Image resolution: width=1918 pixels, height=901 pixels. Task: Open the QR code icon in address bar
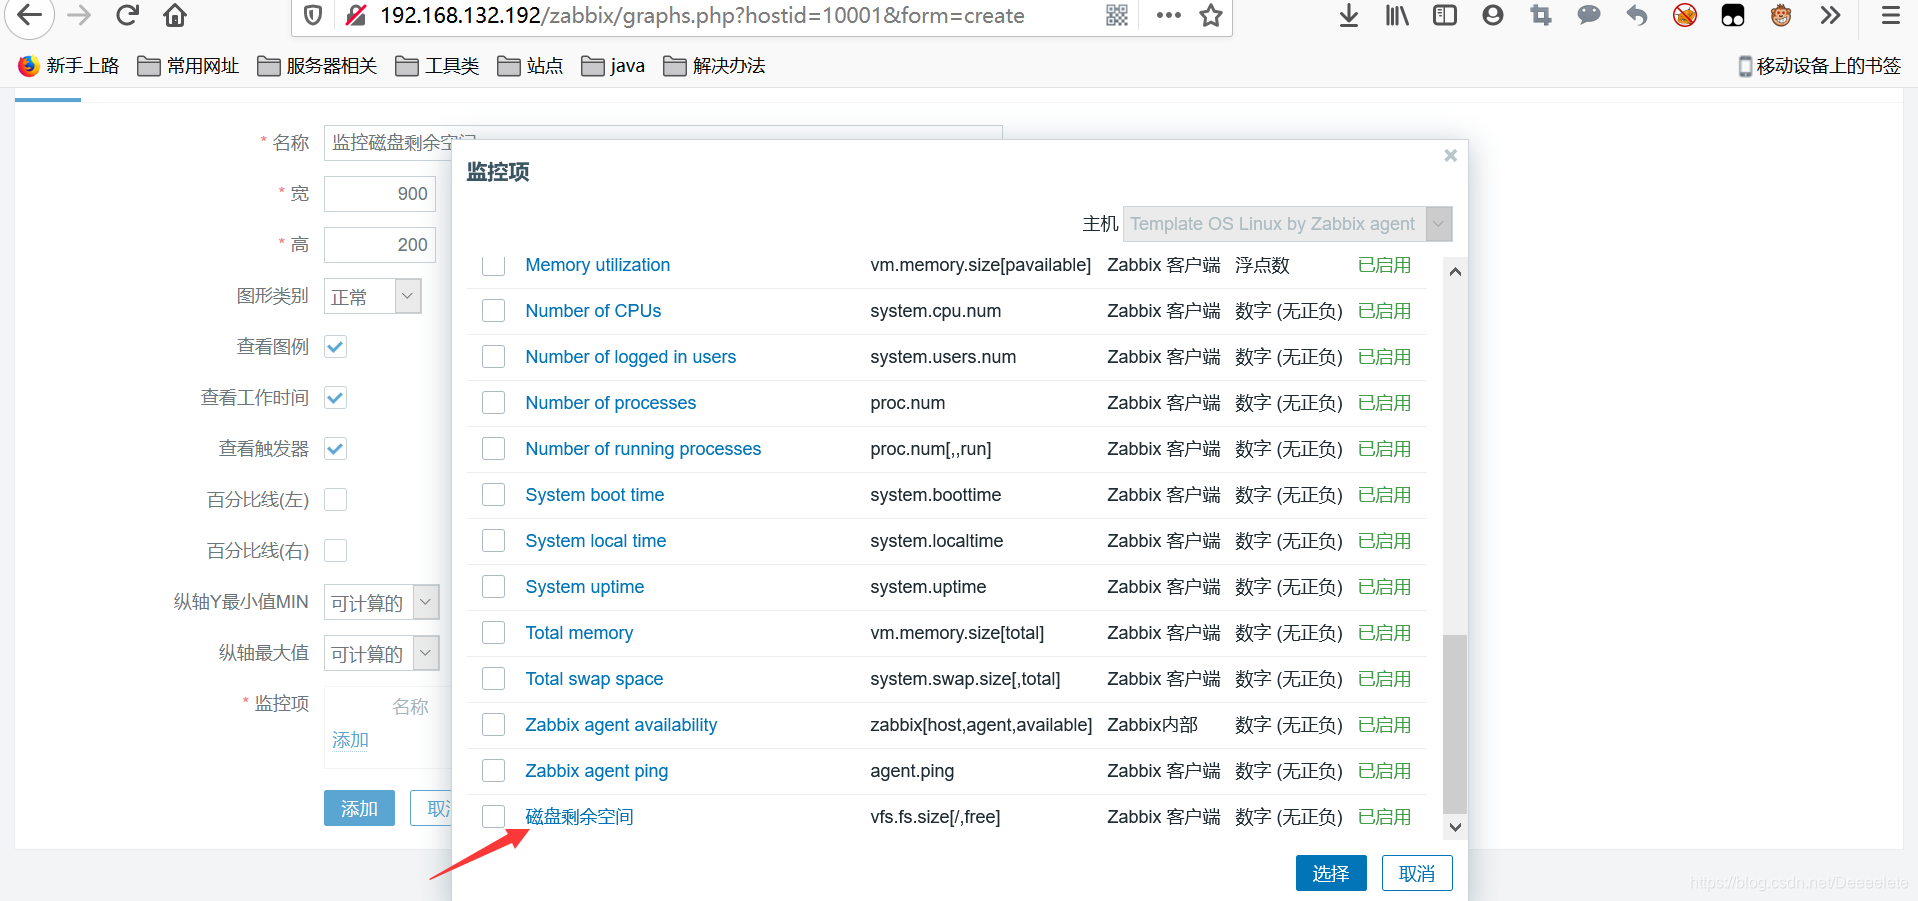(1117, 15)
